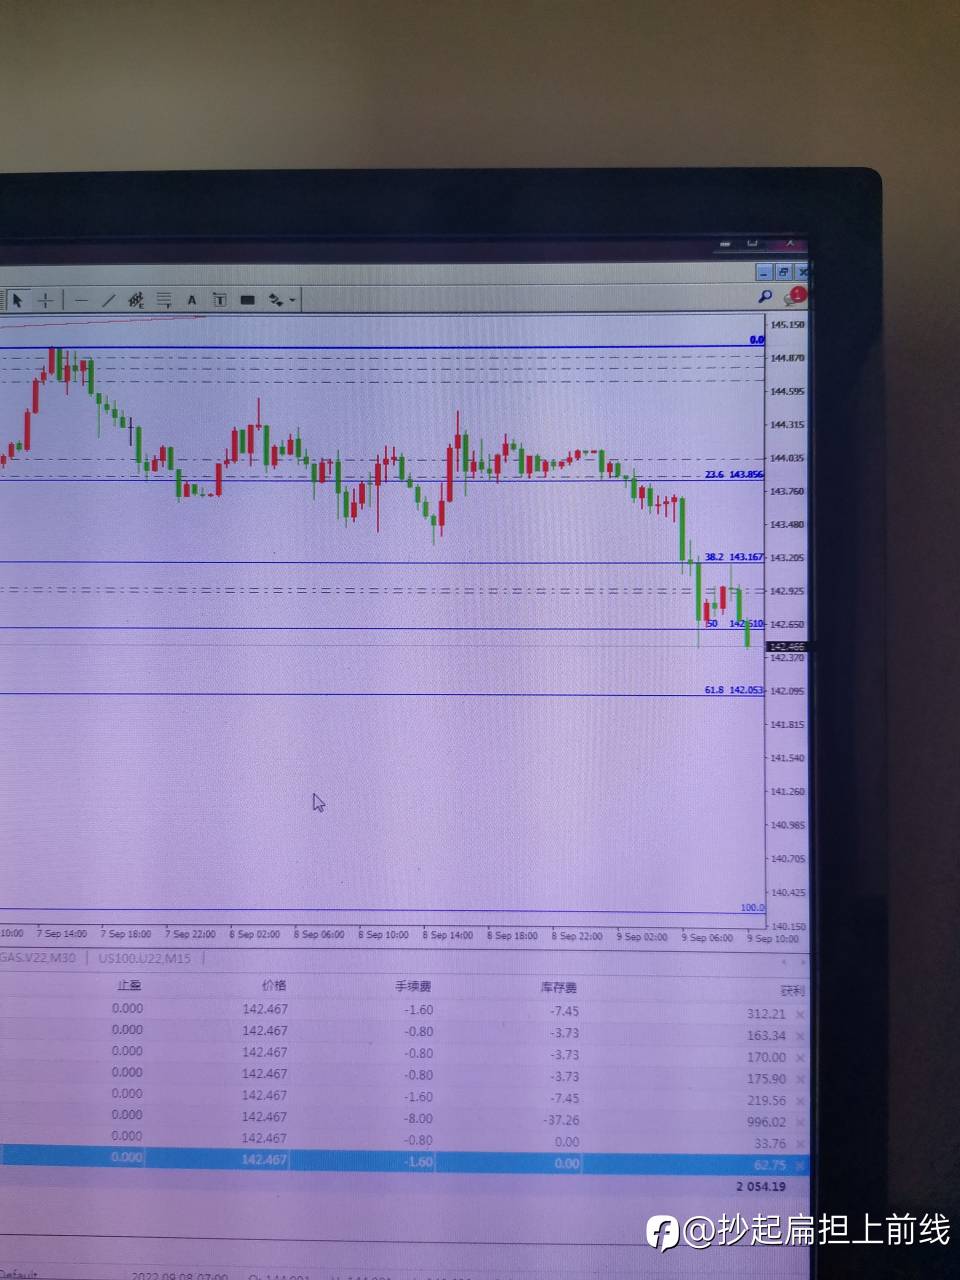
Task: Open the notifications chat icon with badge
Action: point(795,296)
